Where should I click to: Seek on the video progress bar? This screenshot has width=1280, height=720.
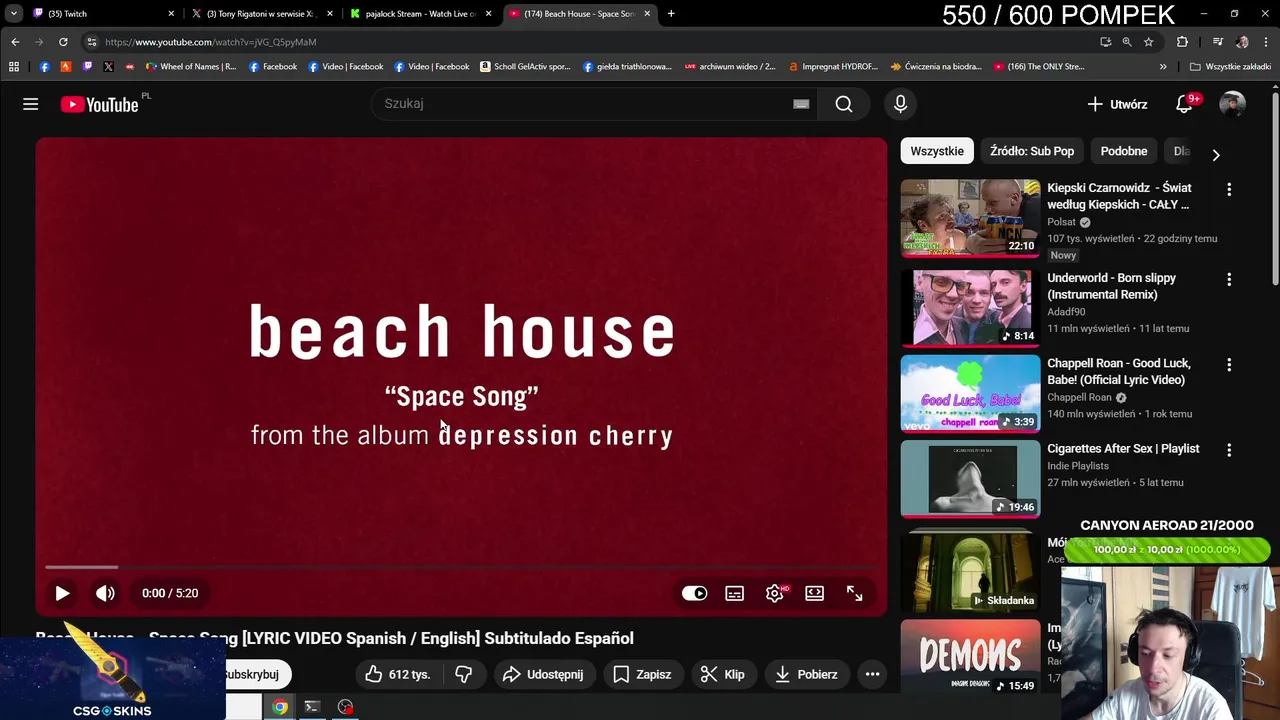click(x=461, y=567)
